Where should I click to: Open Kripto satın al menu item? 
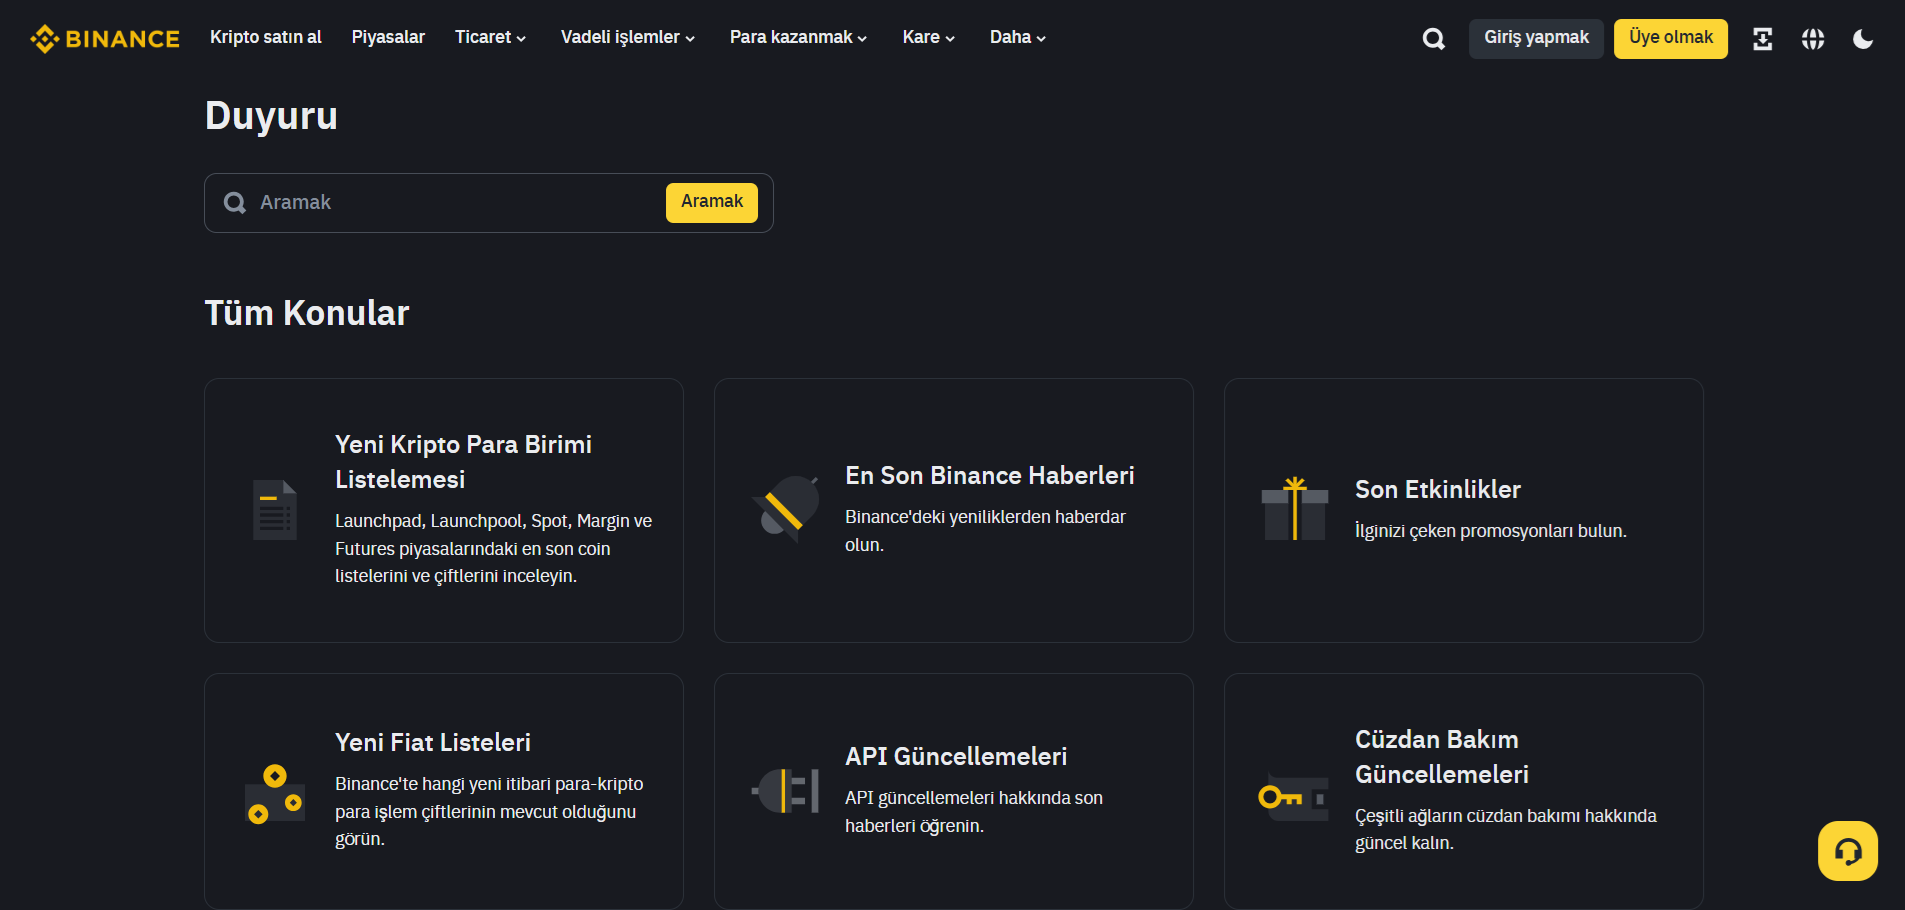coord(266,37)
